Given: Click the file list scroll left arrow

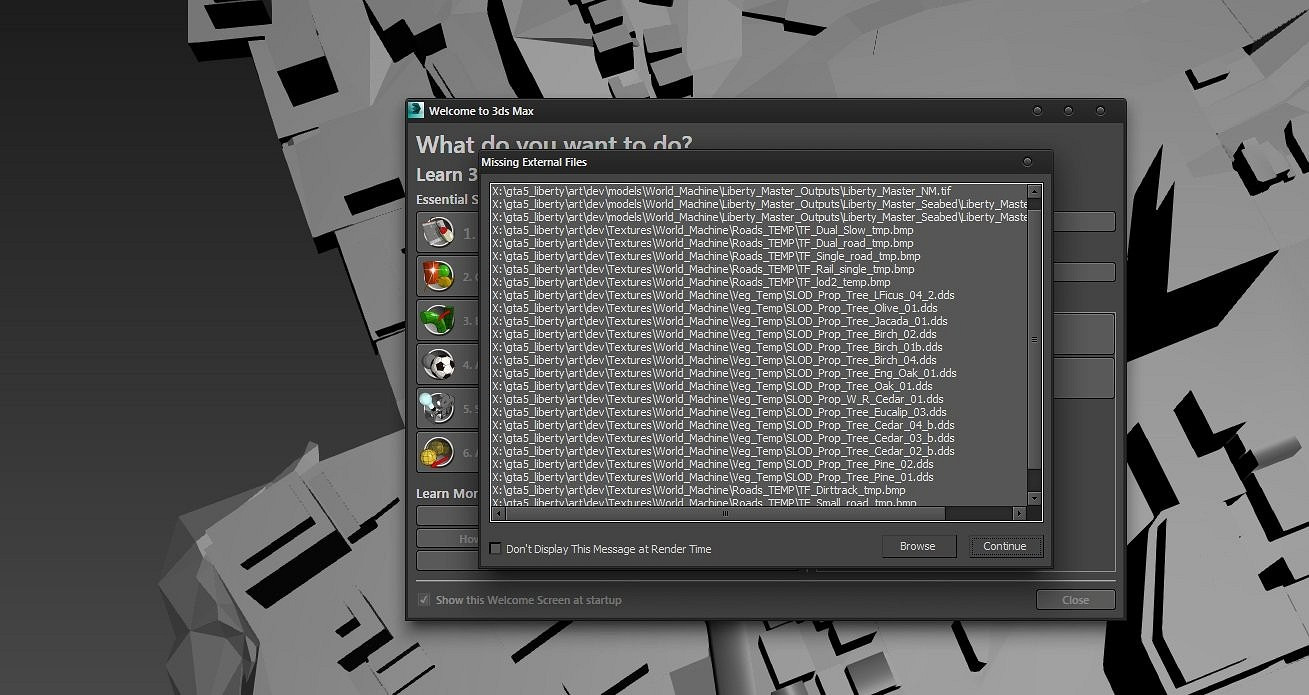Looking at the screenshot, I should [497, 514].
